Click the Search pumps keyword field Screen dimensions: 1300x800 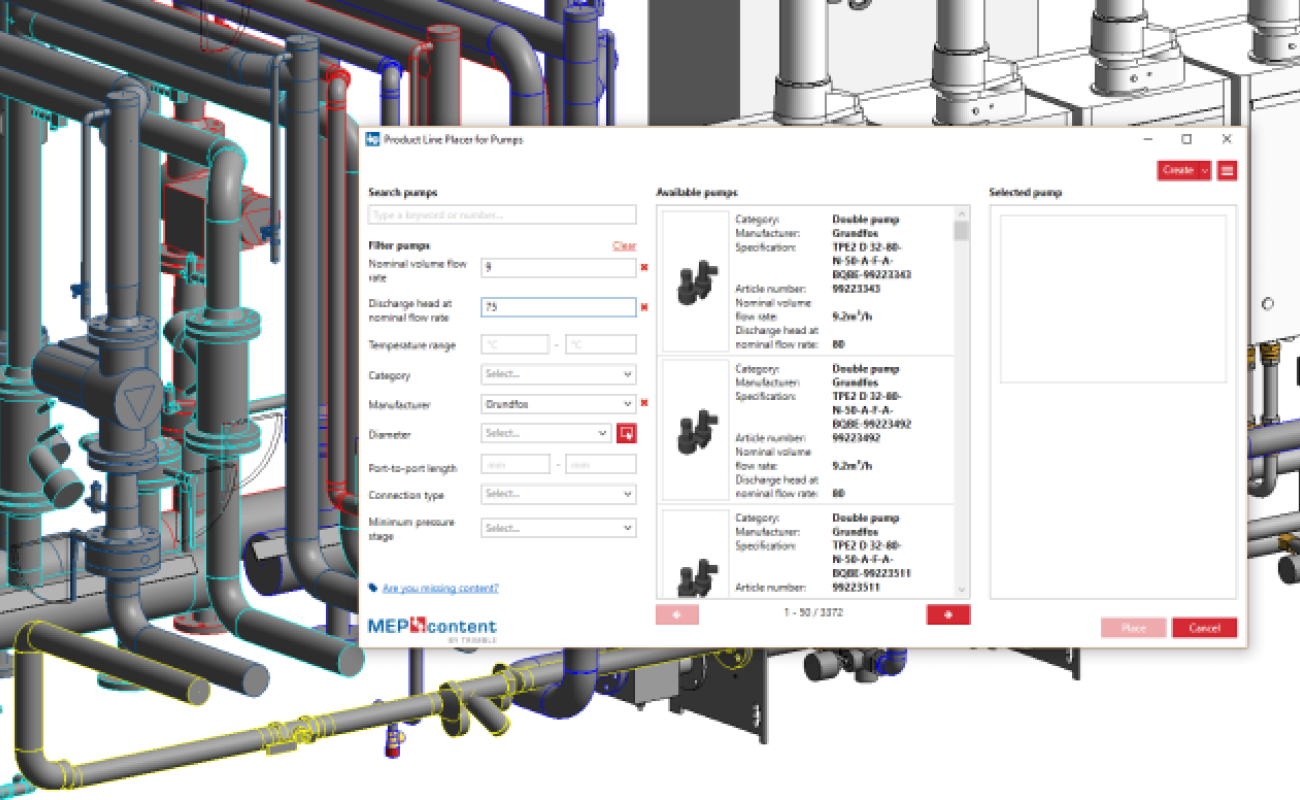[502, 214]
